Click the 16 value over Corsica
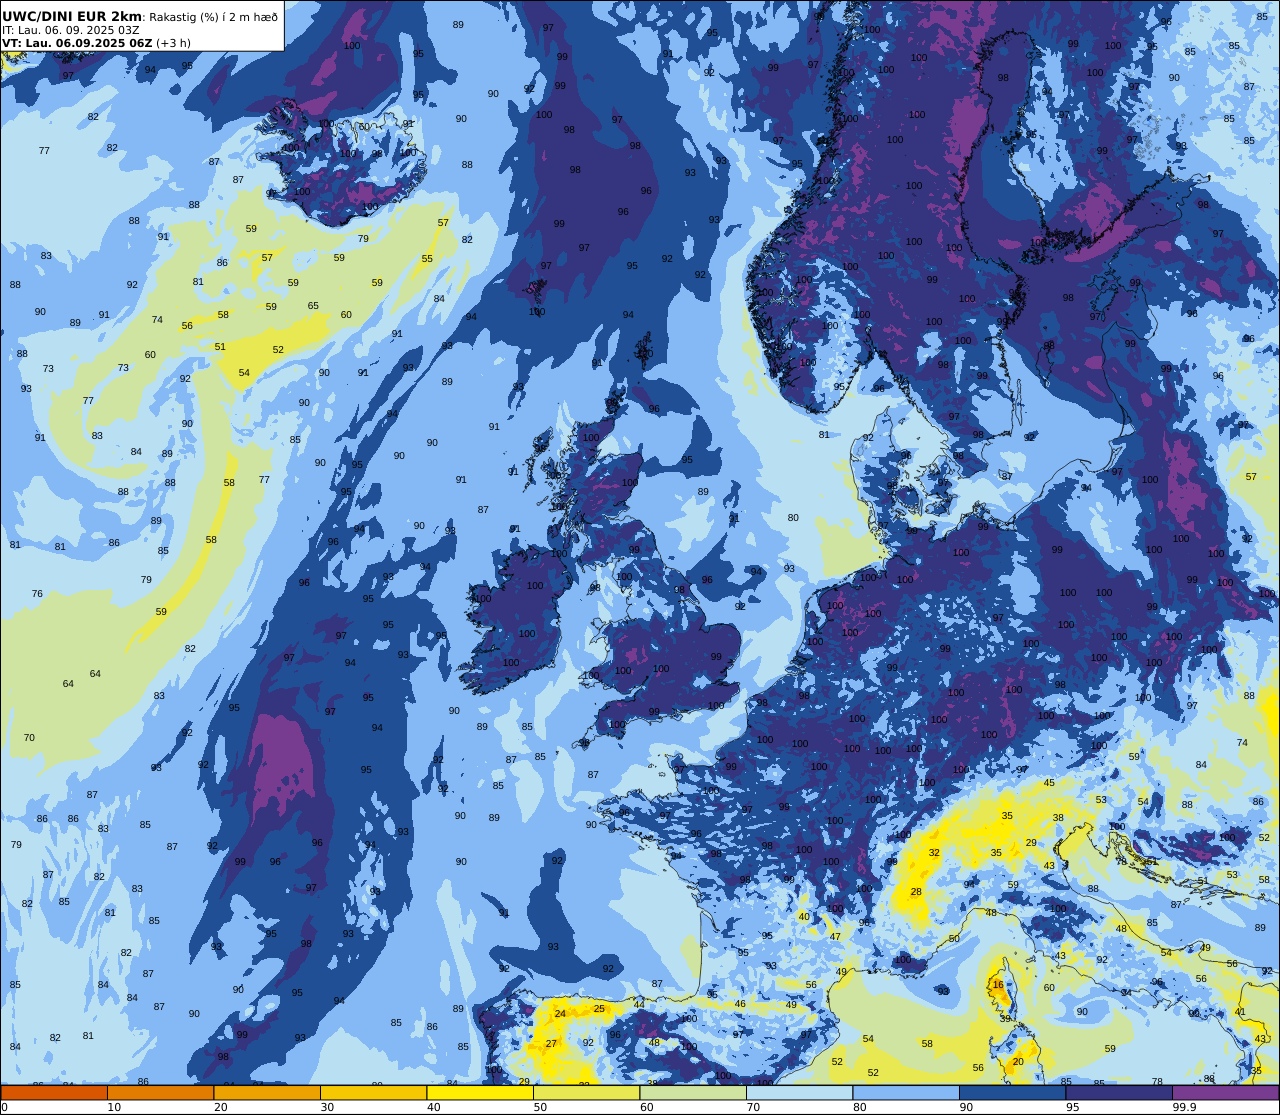1280x1115 pixels. pyautogui.click(x=998, y=985)
